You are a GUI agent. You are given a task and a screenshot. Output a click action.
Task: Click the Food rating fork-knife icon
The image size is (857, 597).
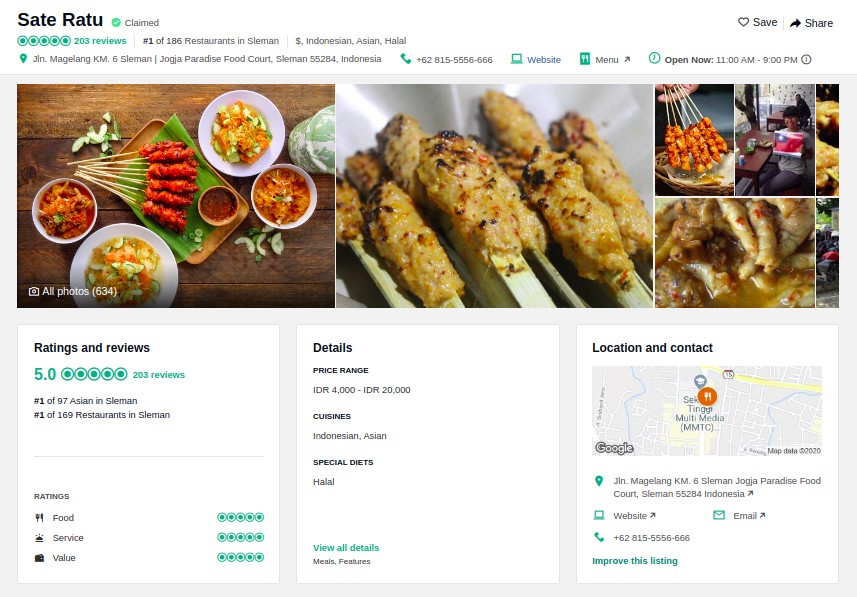39,518
